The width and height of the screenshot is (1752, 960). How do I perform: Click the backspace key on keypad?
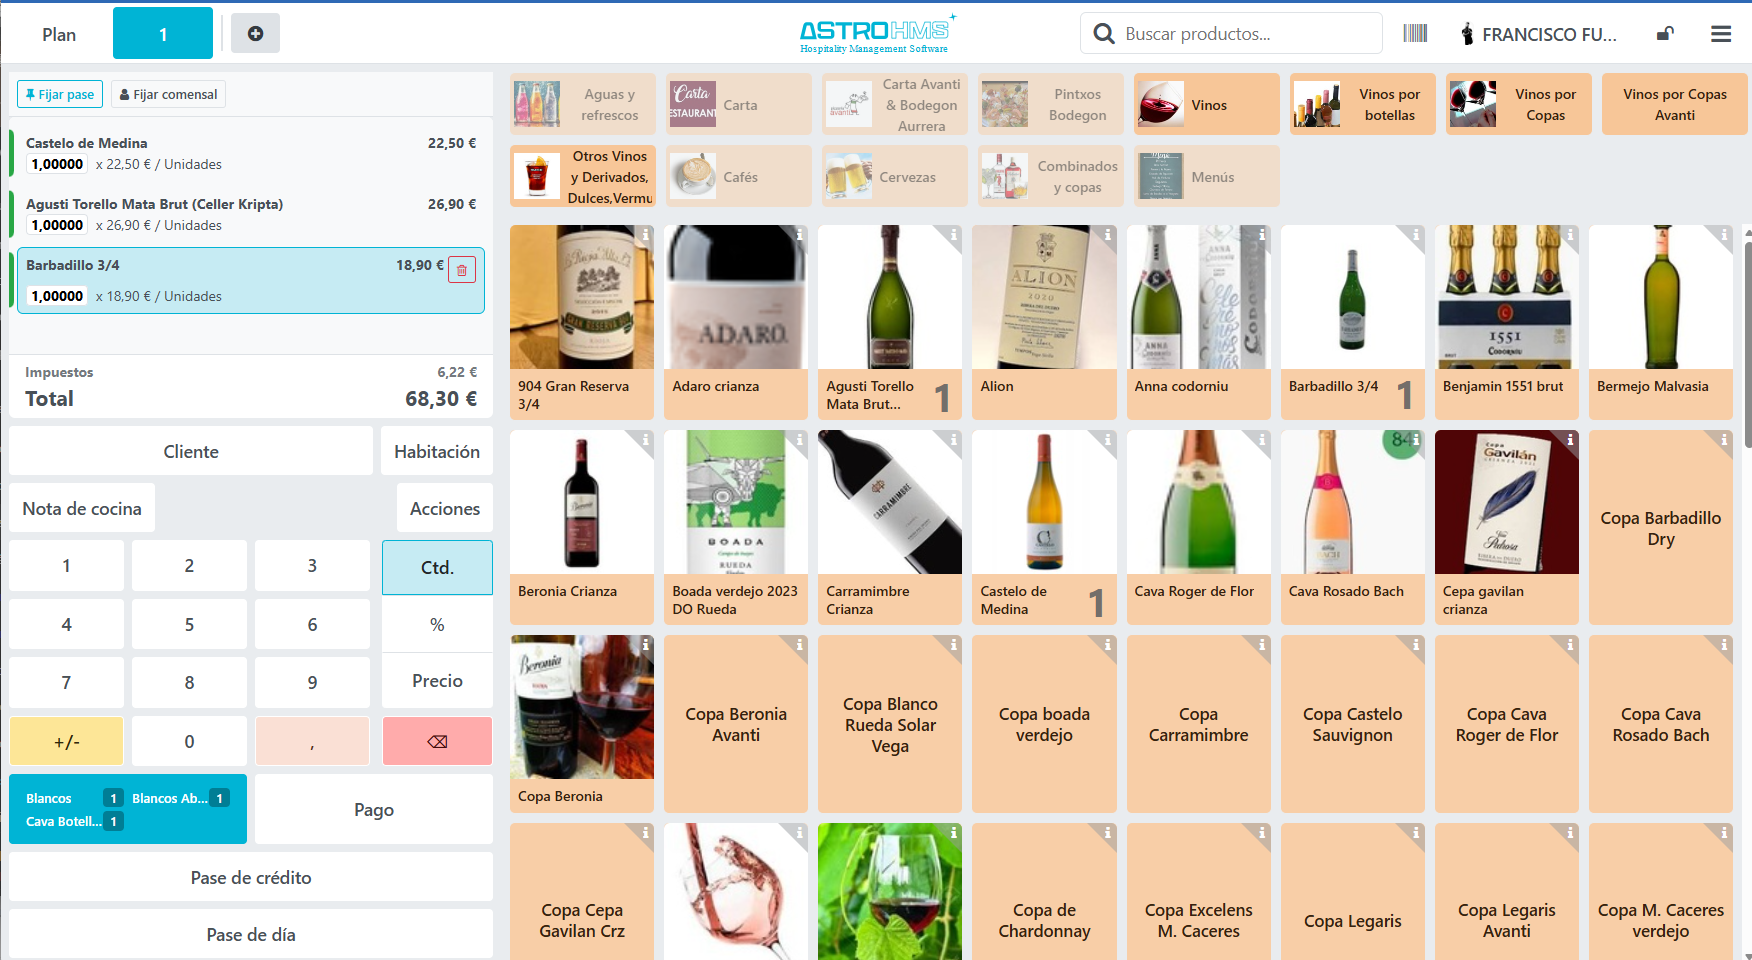(x=437, y=741)
